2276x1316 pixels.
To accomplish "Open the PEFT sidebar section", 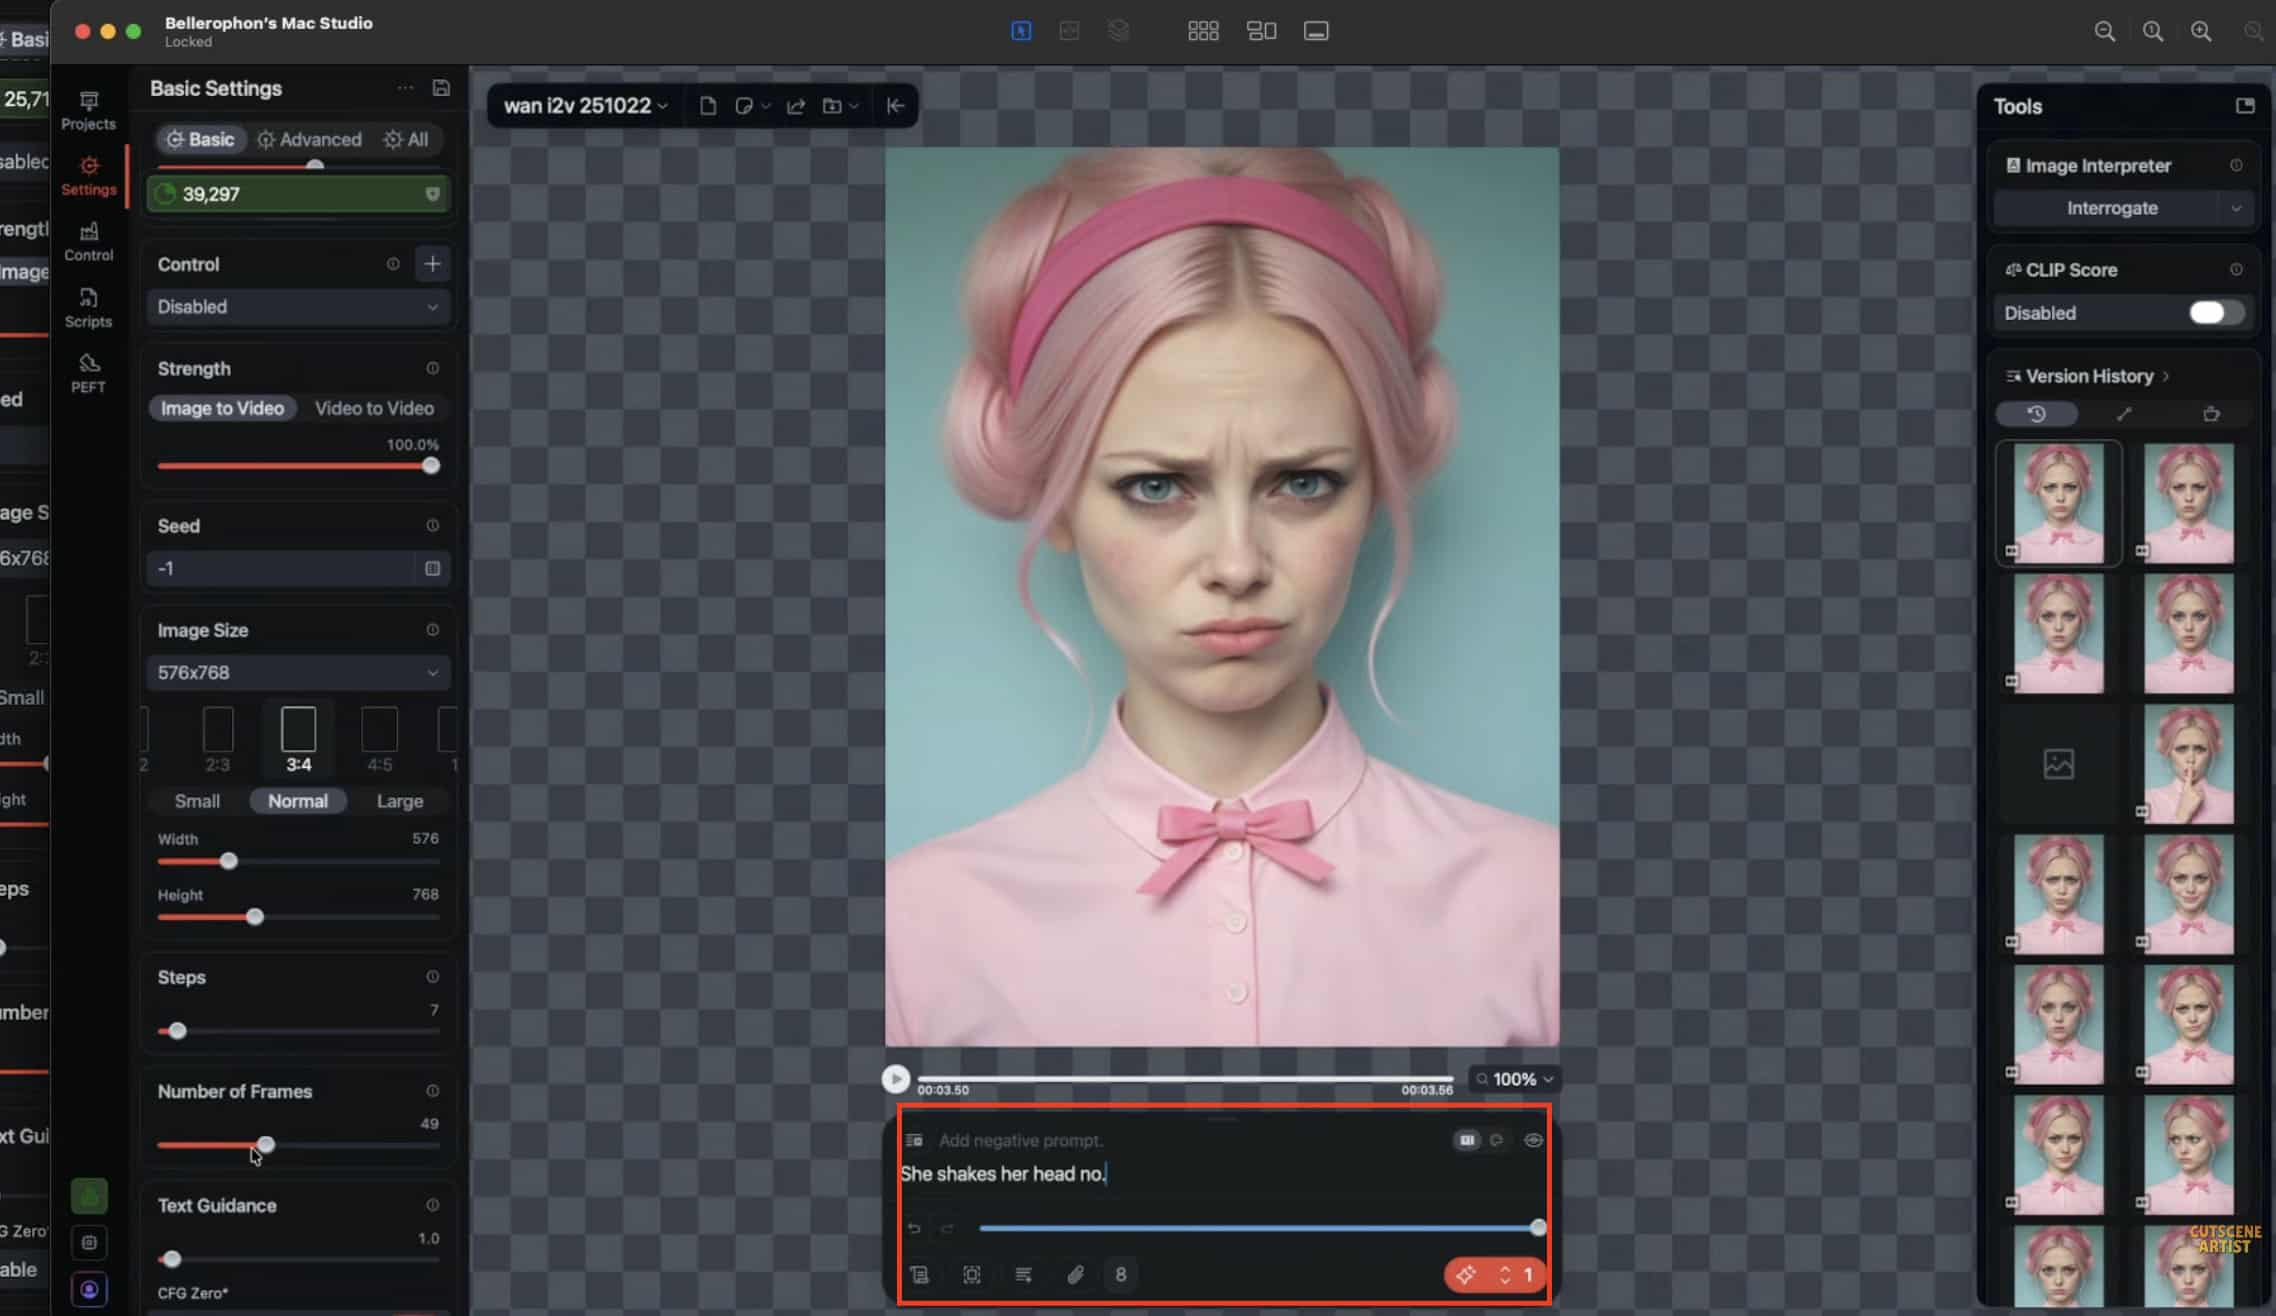I will (x=88, y=373).
